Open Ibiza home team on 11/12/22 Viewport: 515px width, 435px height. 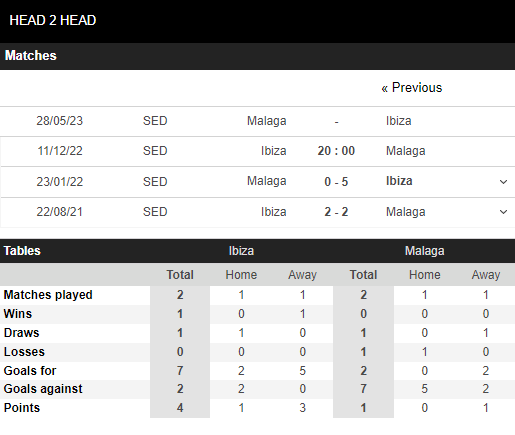(x=274, y=151)
